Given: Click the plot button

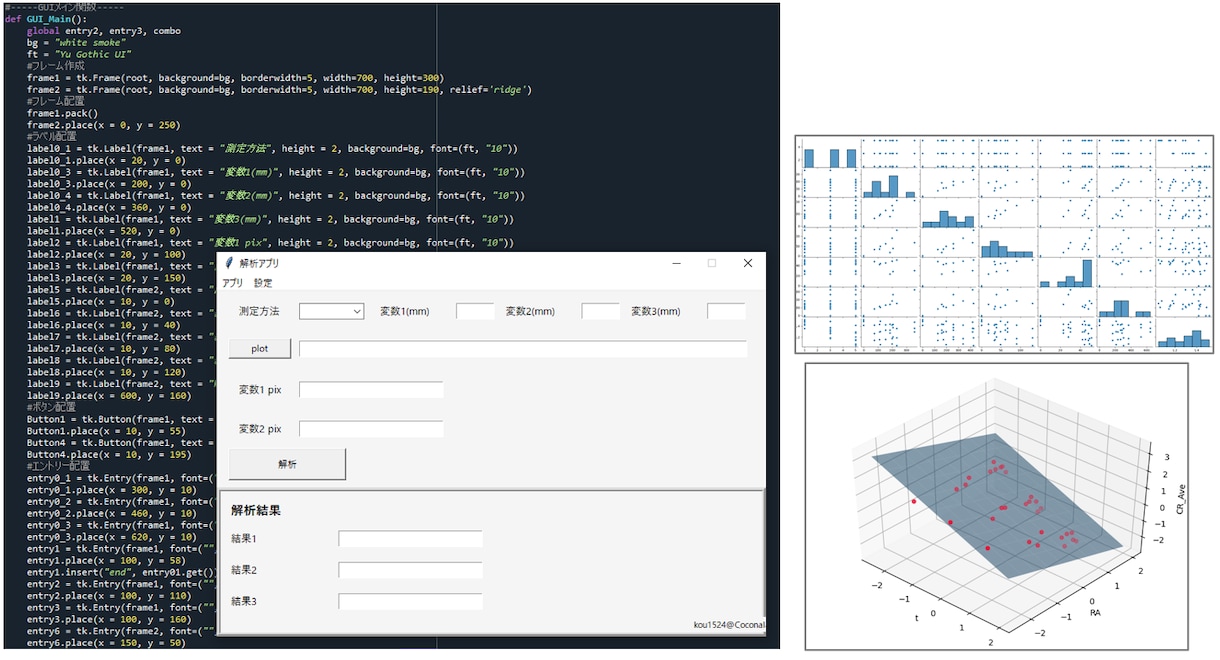Looking at the screenshot, I should click(x=260, y=349).
